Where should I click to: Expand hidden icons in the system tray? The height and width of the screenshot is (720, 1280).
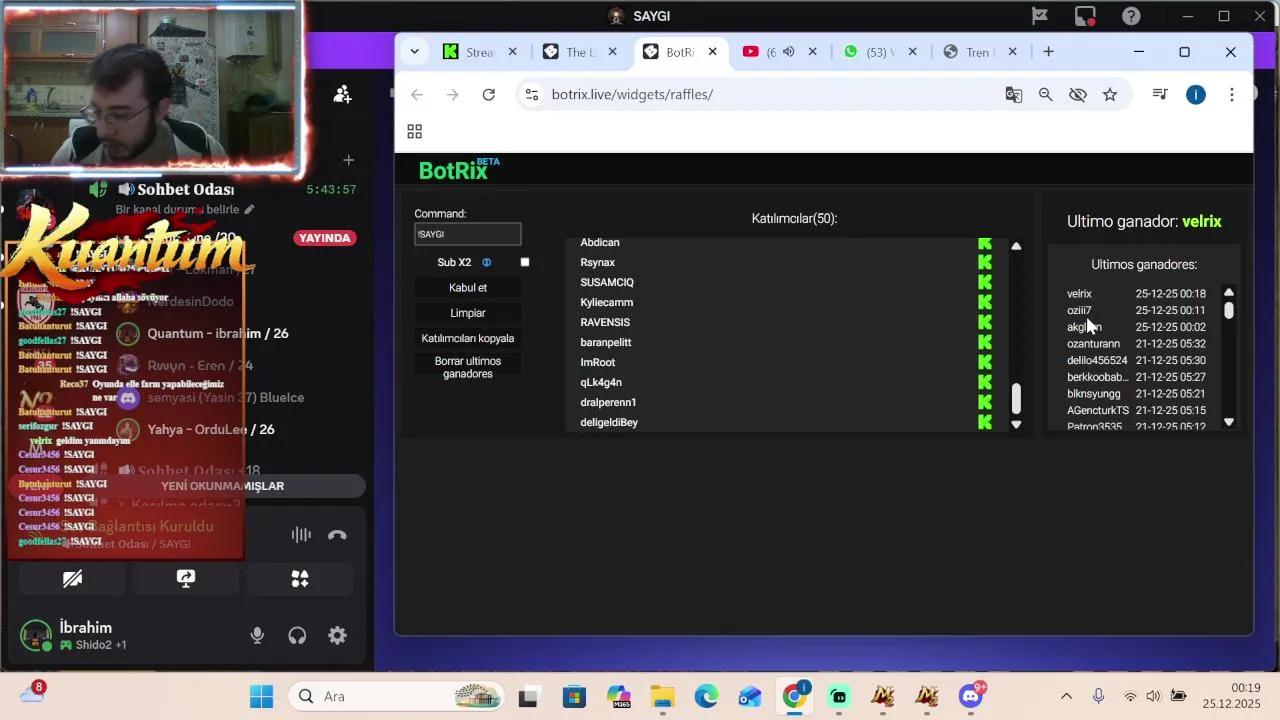tap(1066, 696)
